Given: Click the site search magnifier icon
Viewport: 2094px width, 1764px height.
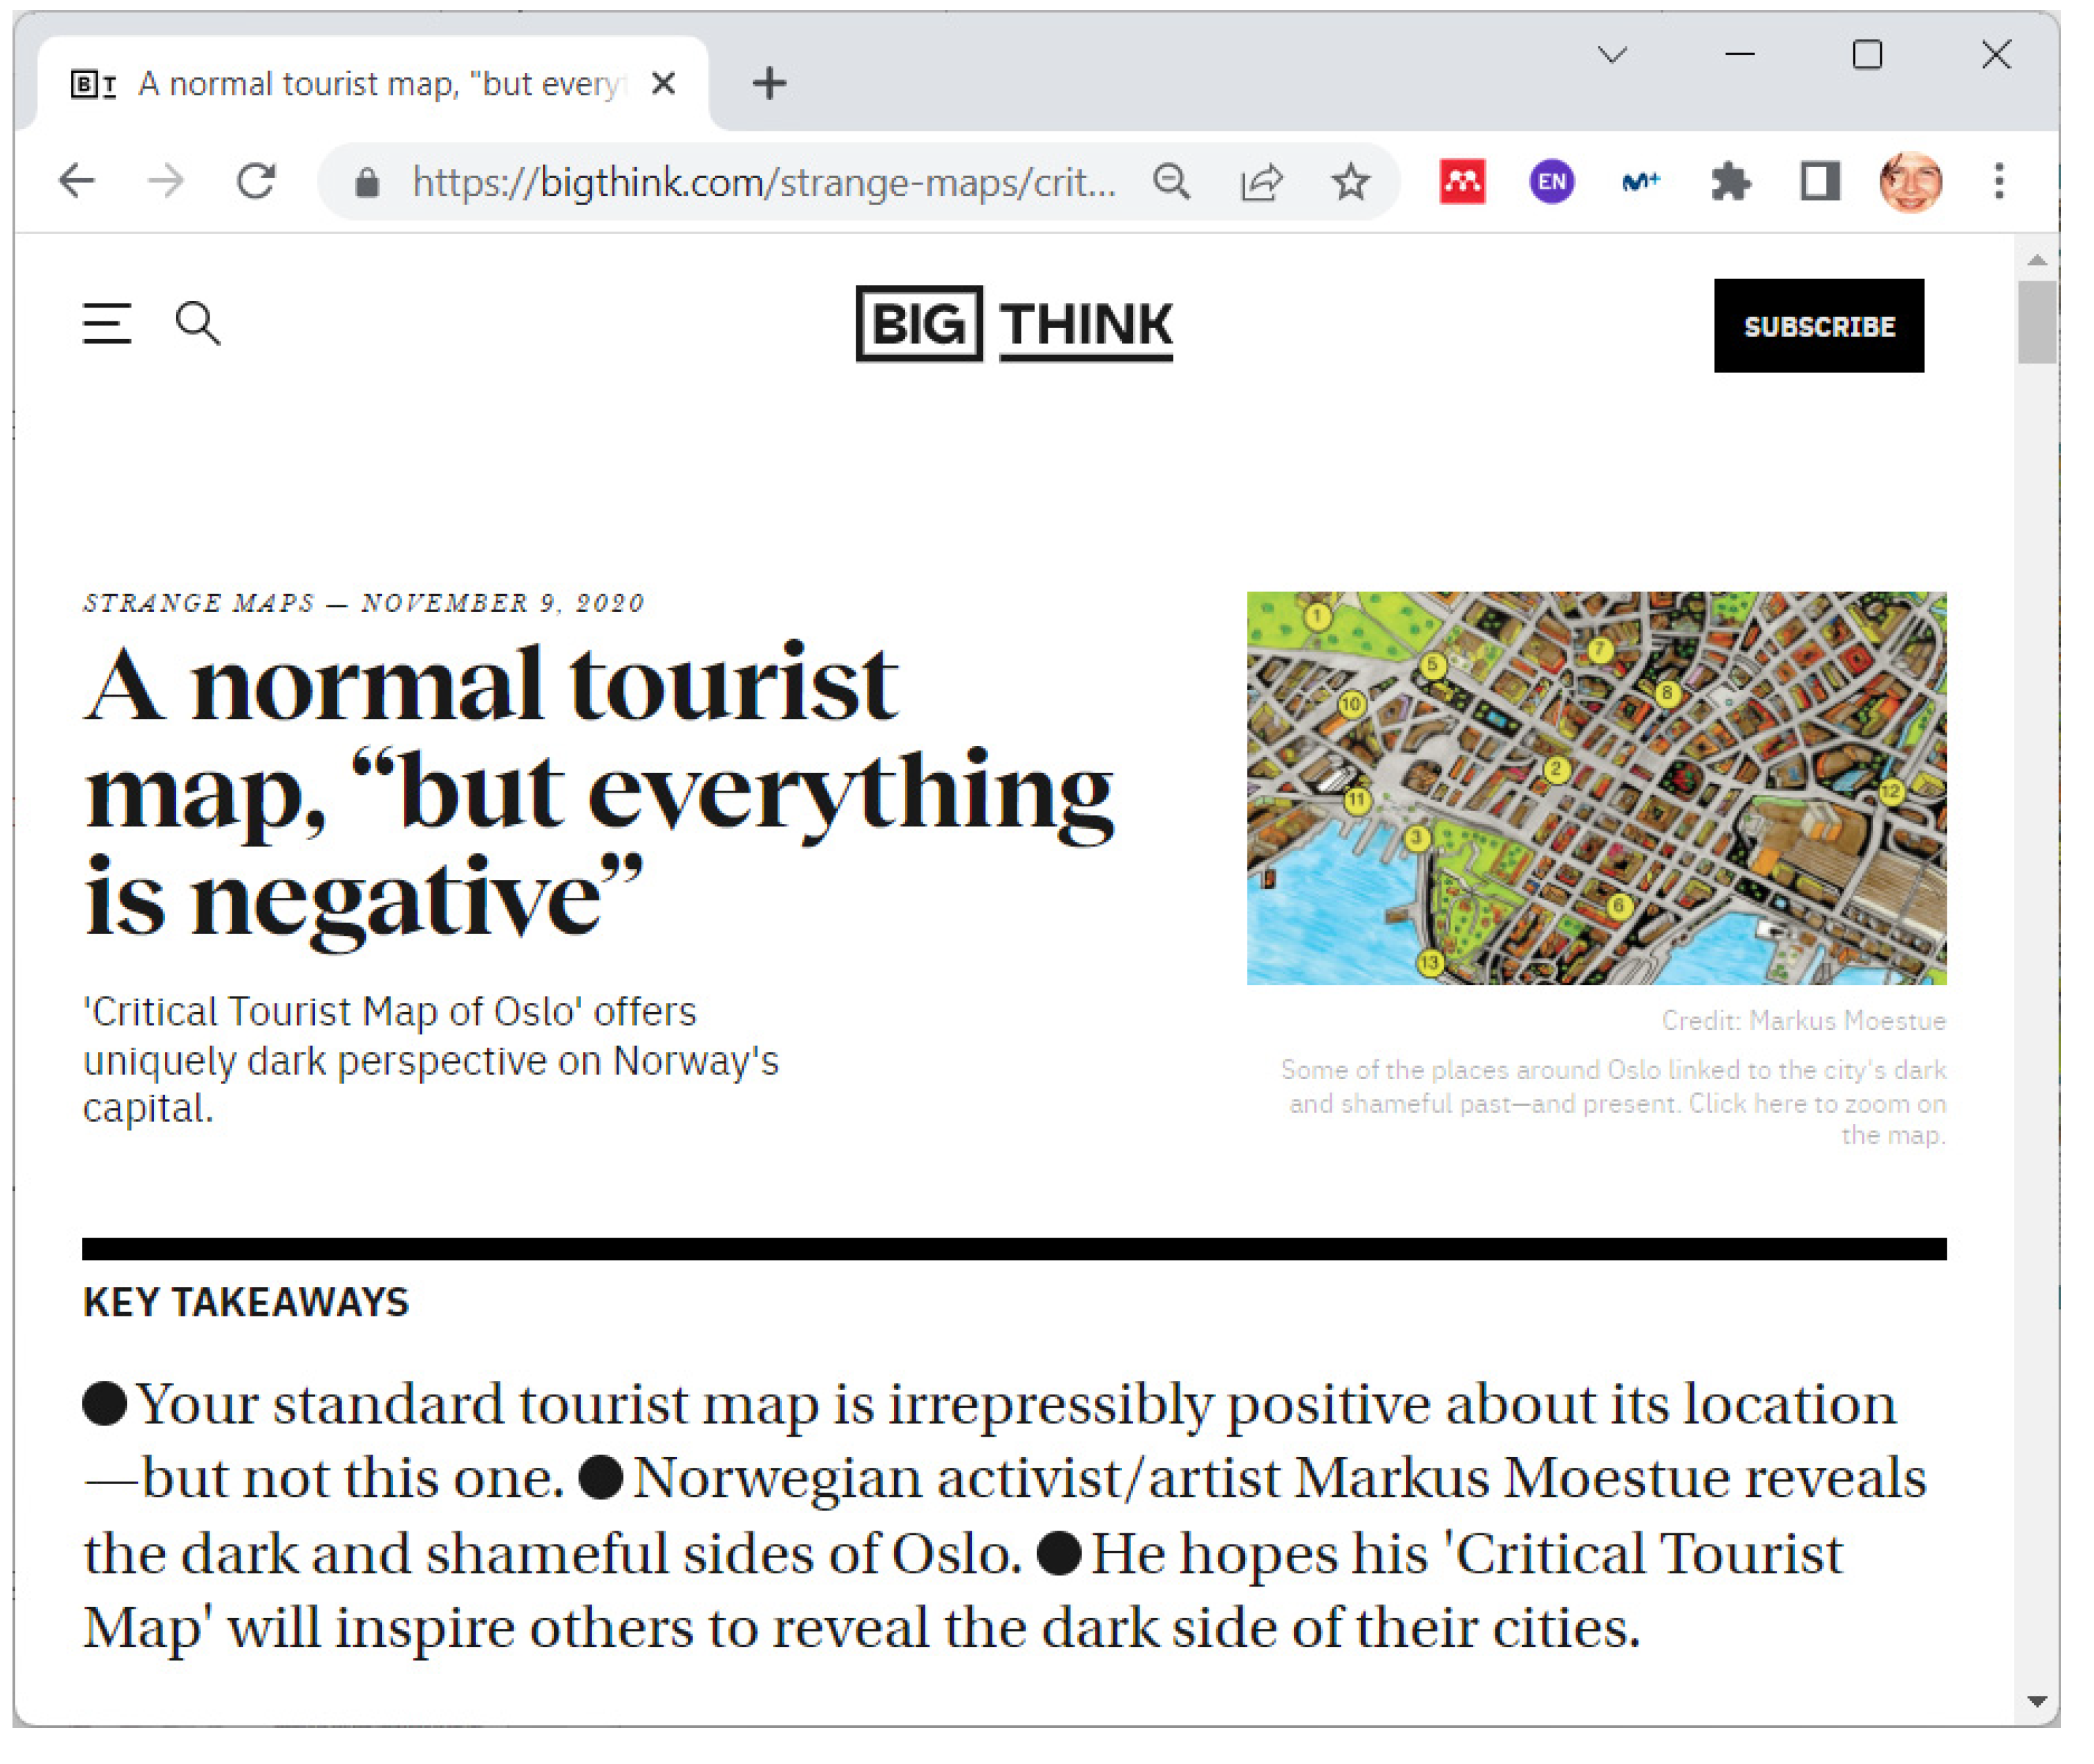Looking at the screenshot, I should (x=197, y=325).
